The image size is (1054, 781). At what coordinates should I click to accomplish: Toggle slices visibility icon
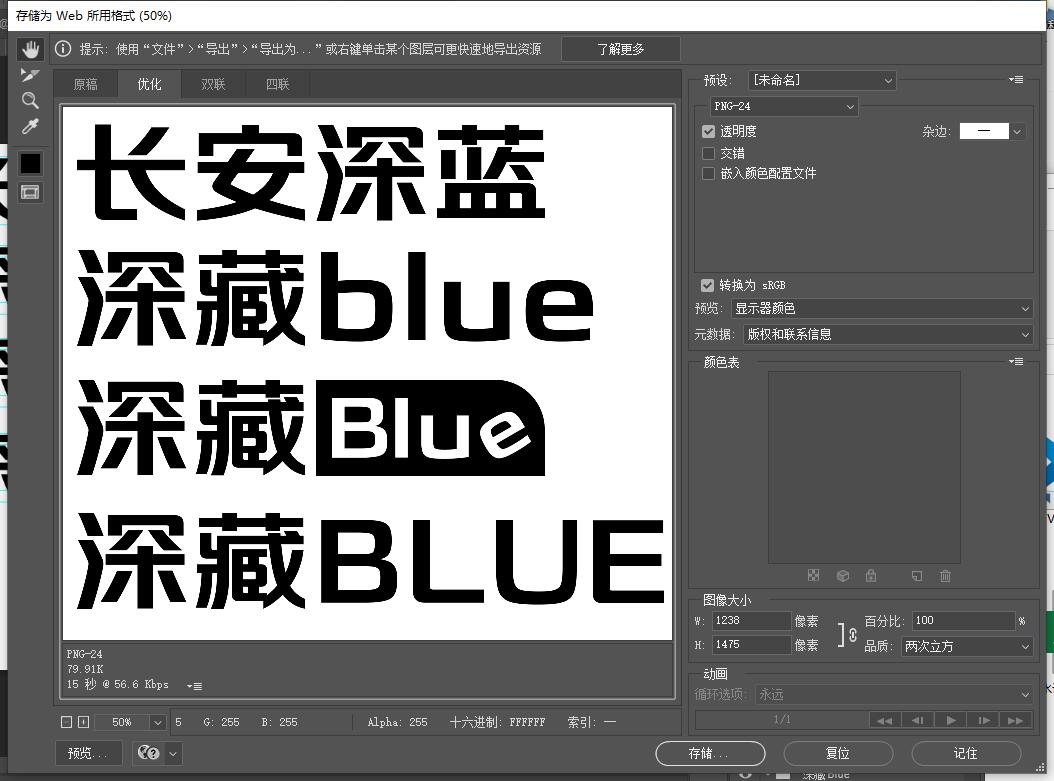pos(30,193)
